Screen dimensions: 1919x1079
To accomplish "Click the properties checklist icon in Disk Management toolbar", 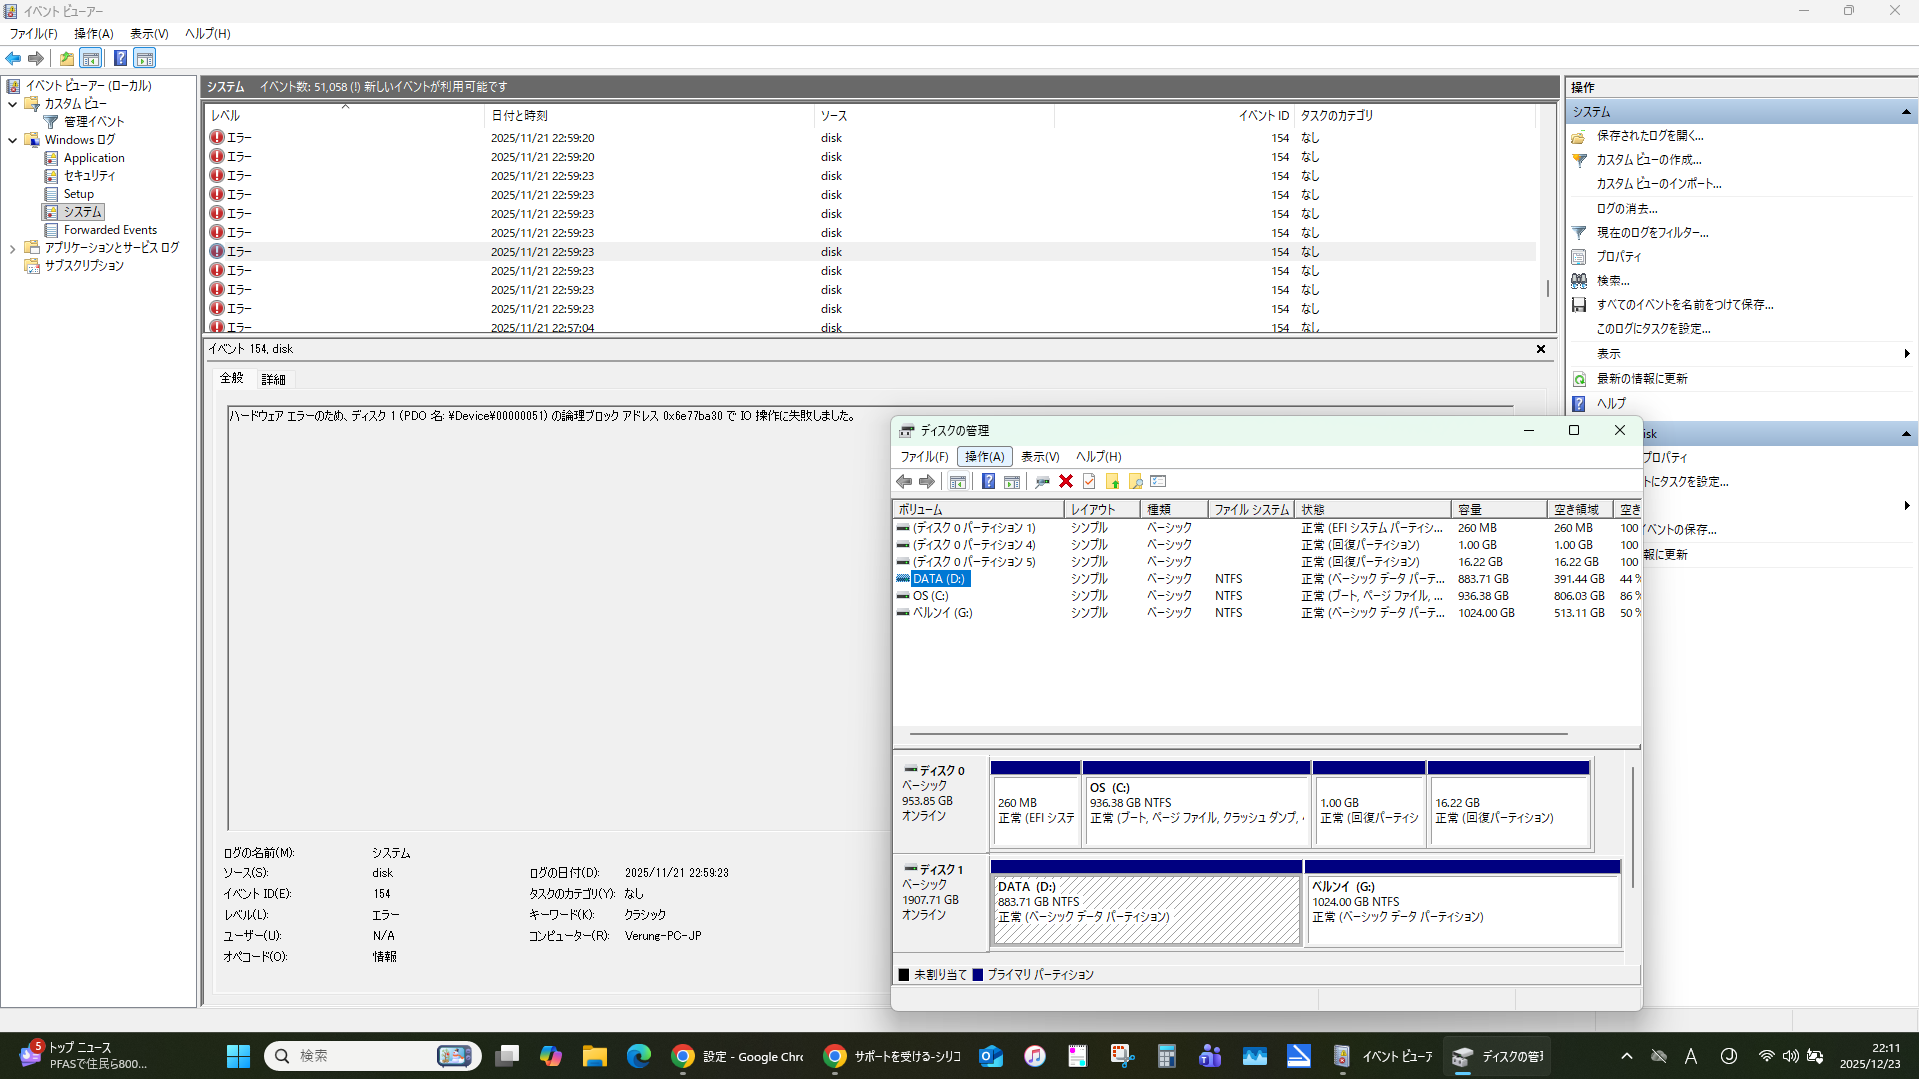I will pyautogui.click(x=1089, y=482).
